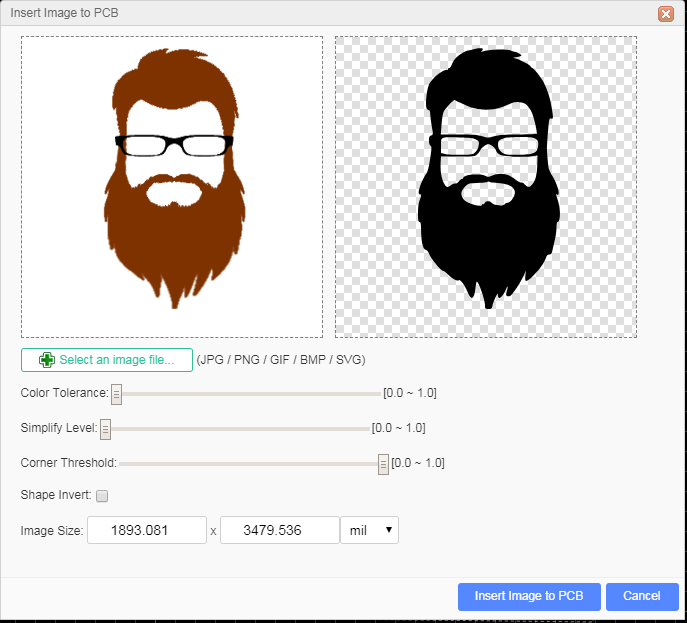Click the image width field showing 1893.081
Image resolution: width=687 pixels, height=623 pixels.
point(147,530)
